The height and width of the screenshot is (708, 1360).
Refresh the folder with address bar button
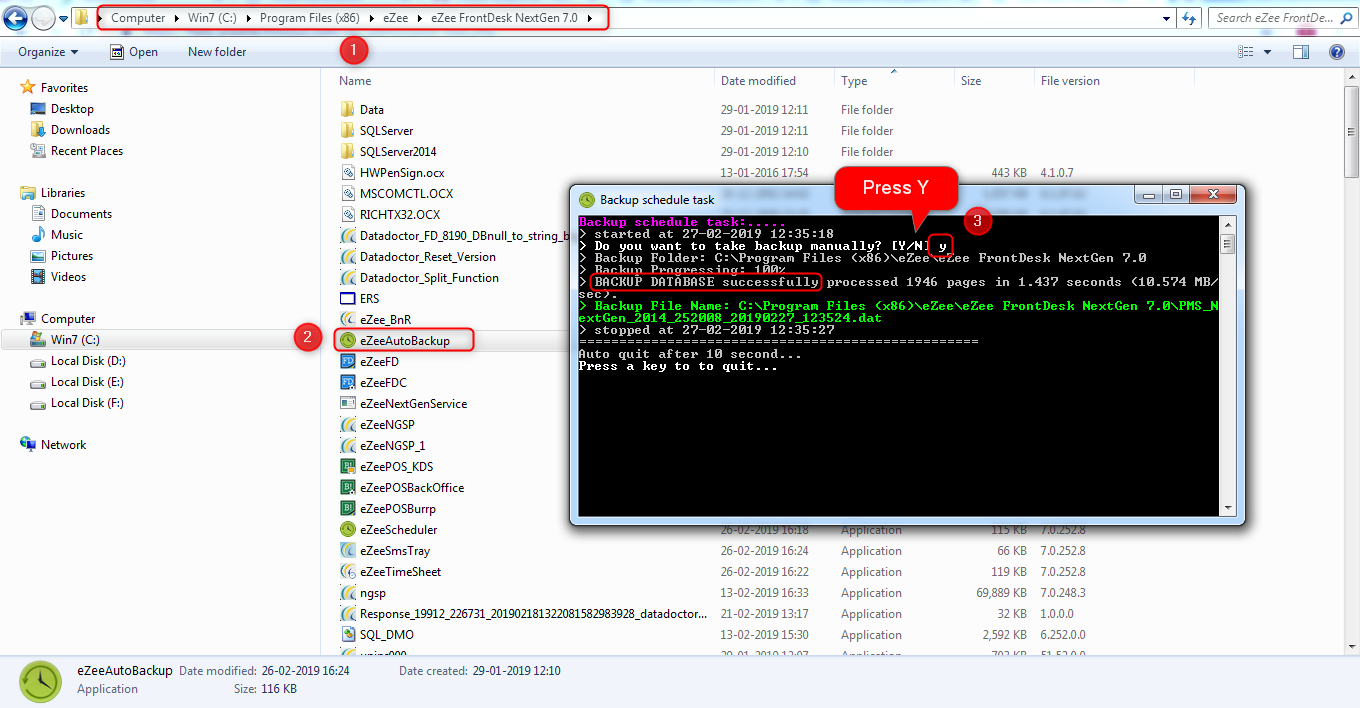[x=1189, y=18]
